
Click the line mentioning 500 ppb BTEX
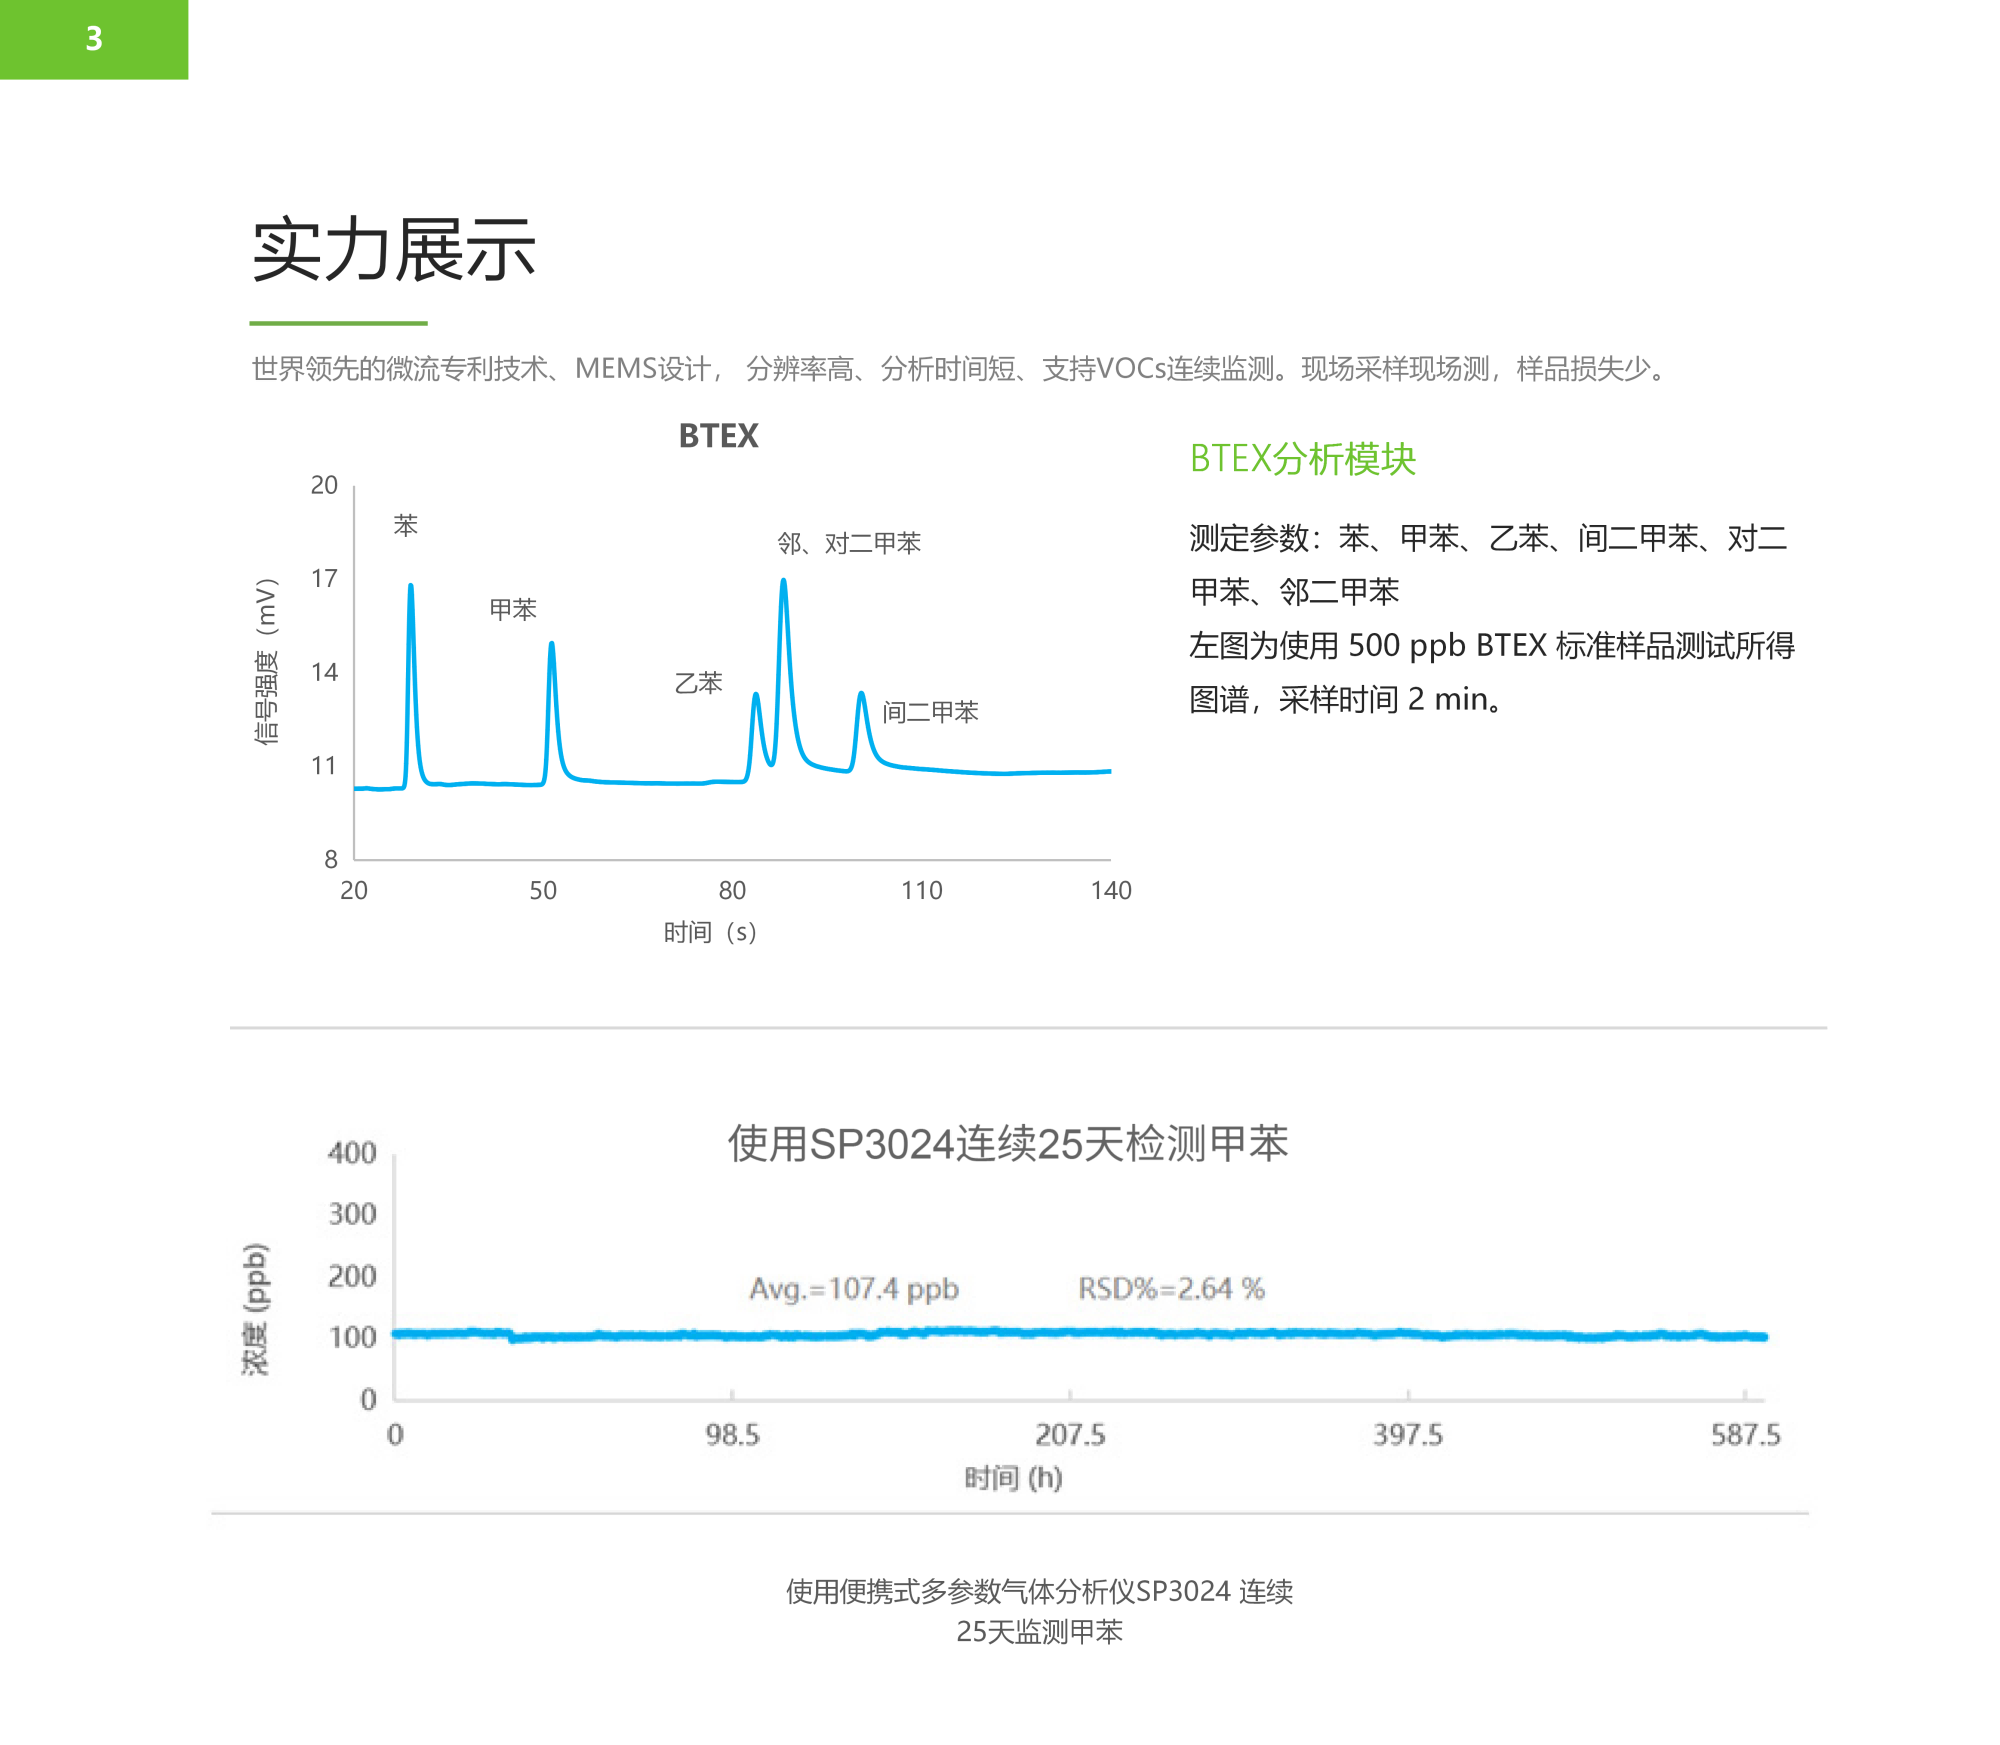point(1492,645)
